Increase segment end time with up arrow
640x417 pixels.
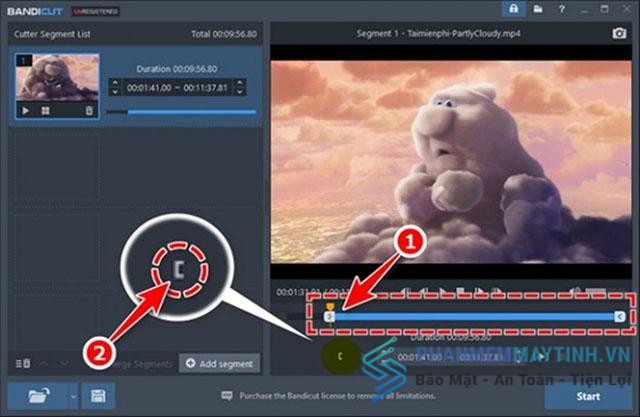coord(240,83)
